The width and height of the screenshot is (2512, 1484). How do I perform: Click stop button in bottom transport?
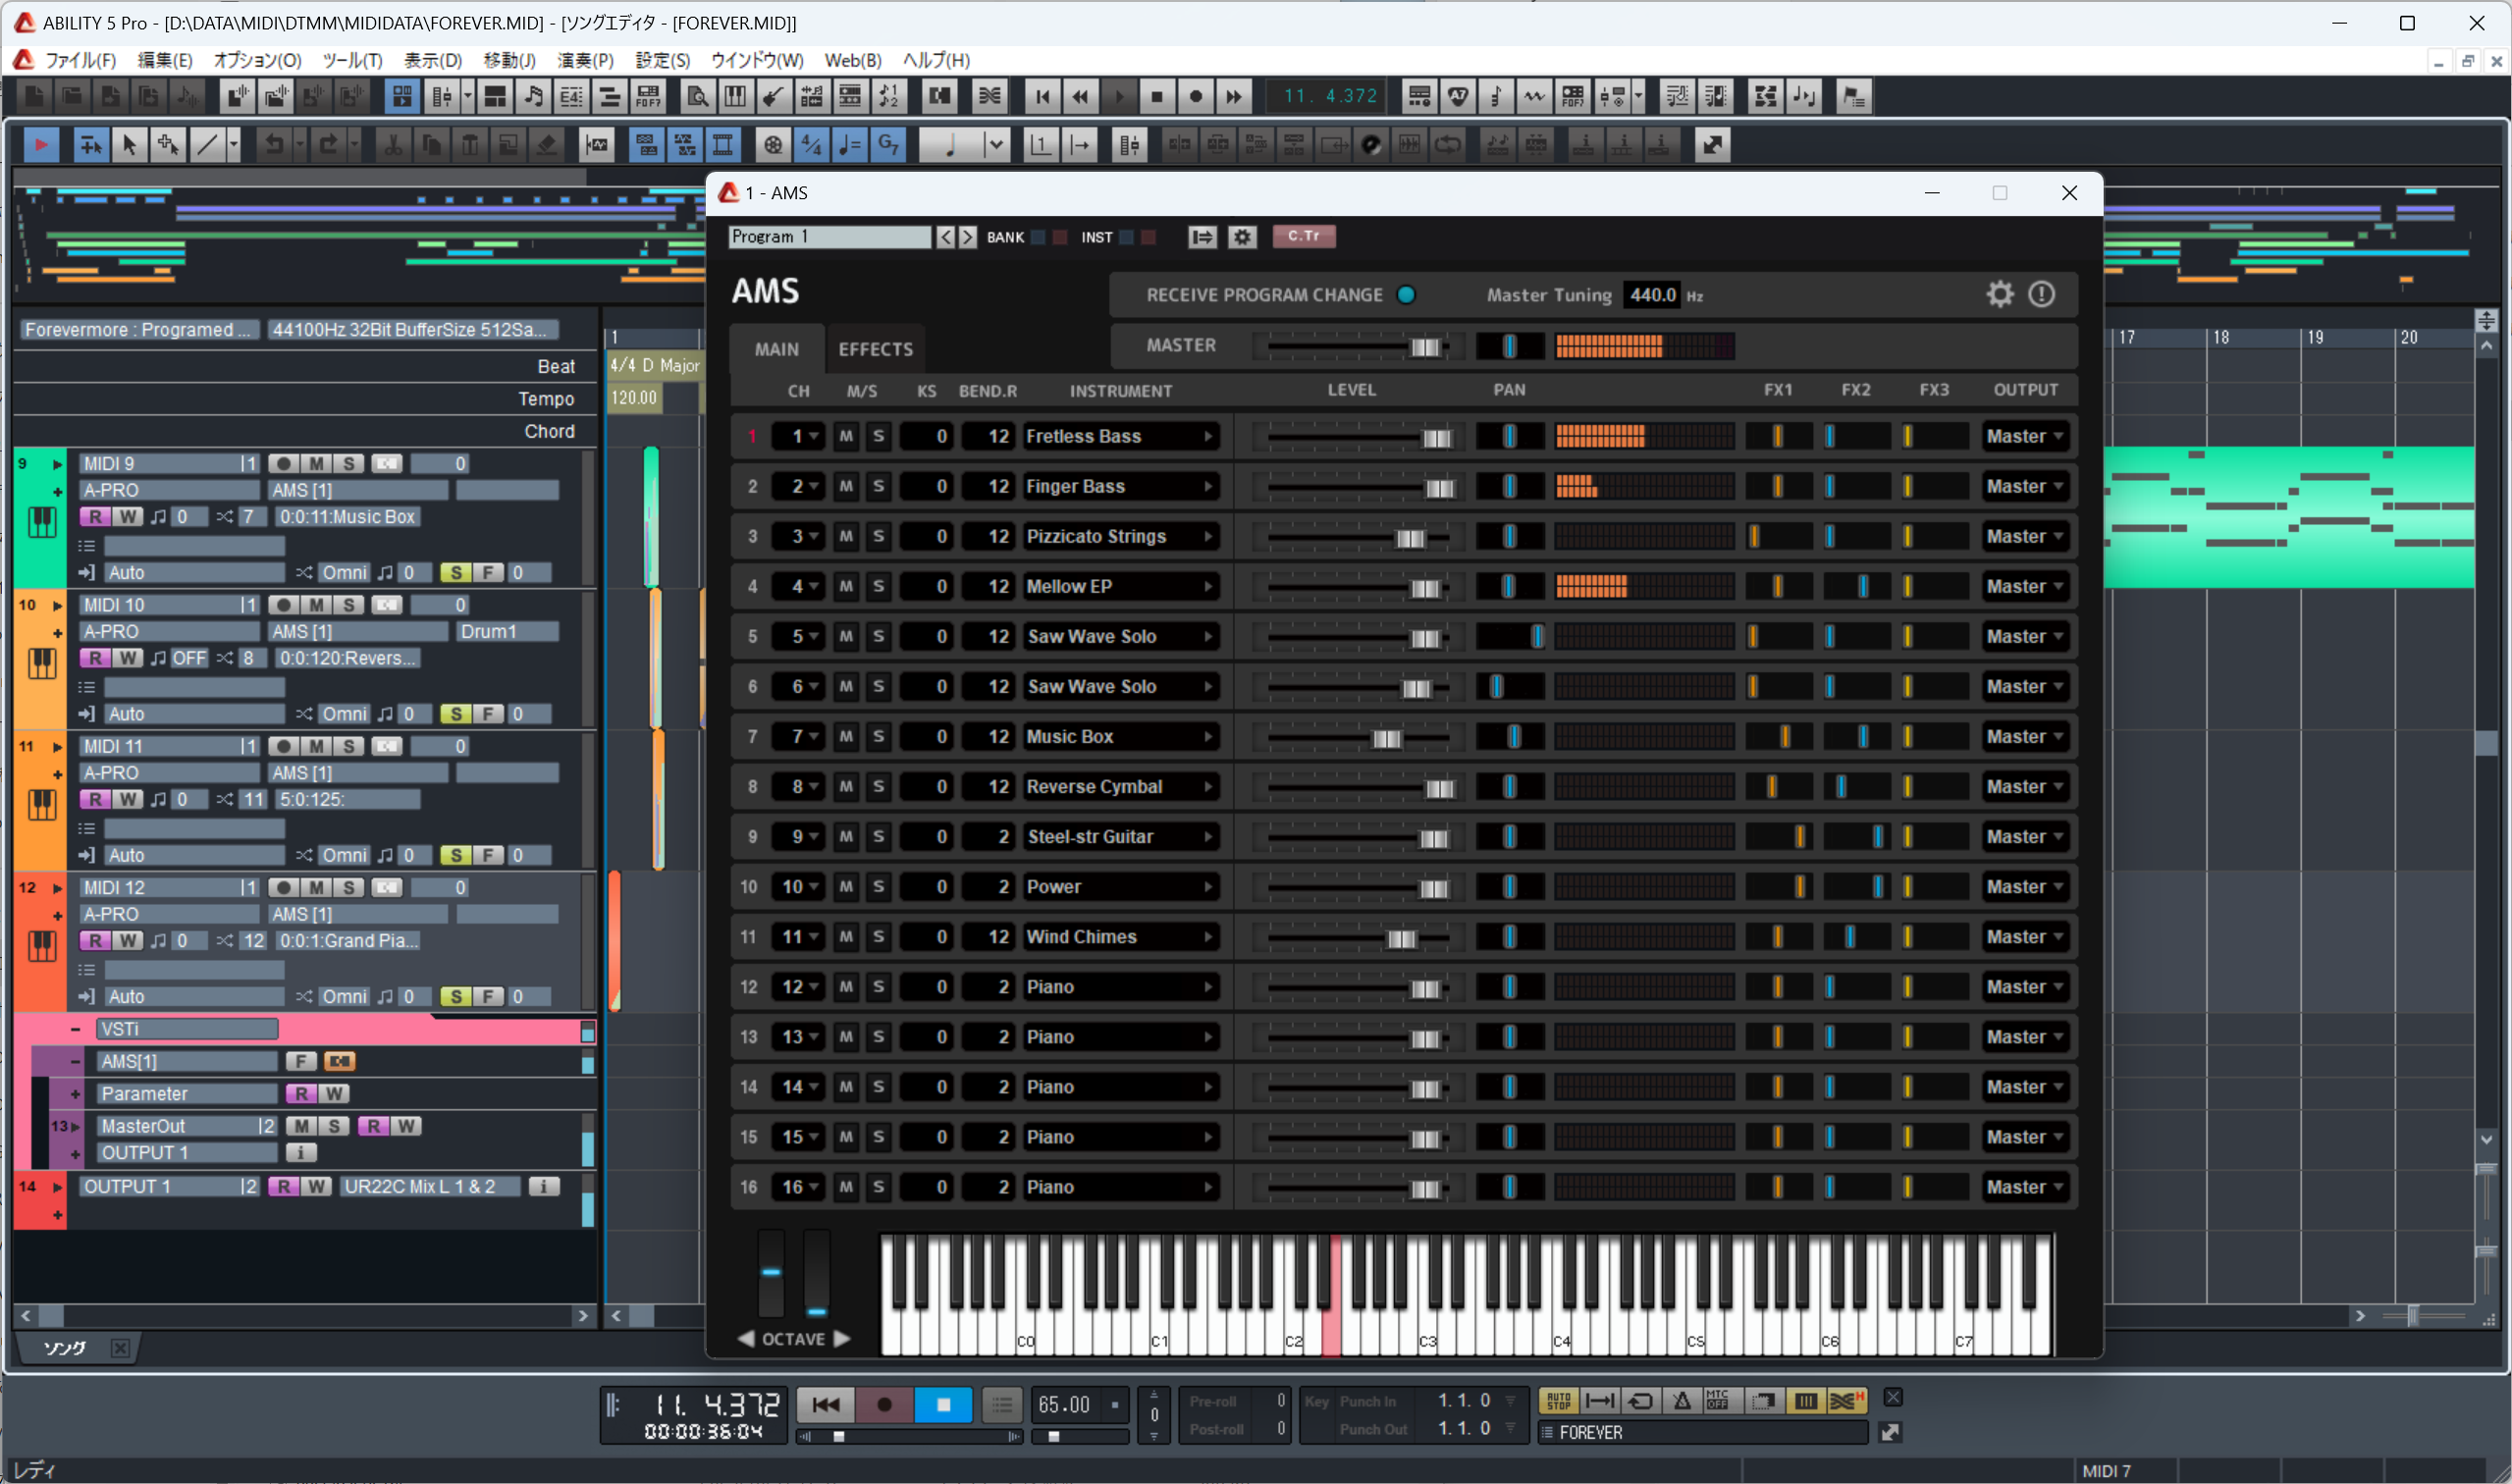pyautogui.click(x=943, y=1404)
